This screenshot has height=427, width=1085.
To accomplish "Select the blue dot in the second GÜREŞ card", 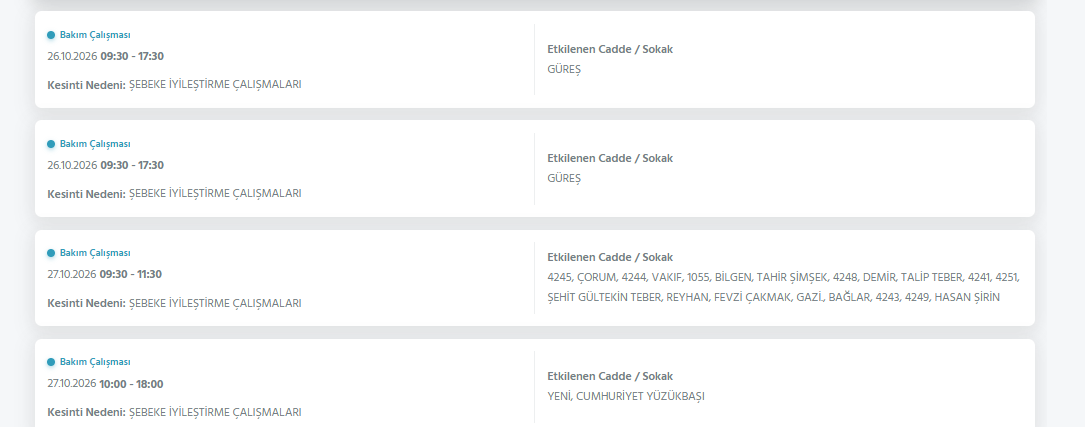I will (51, 144).
